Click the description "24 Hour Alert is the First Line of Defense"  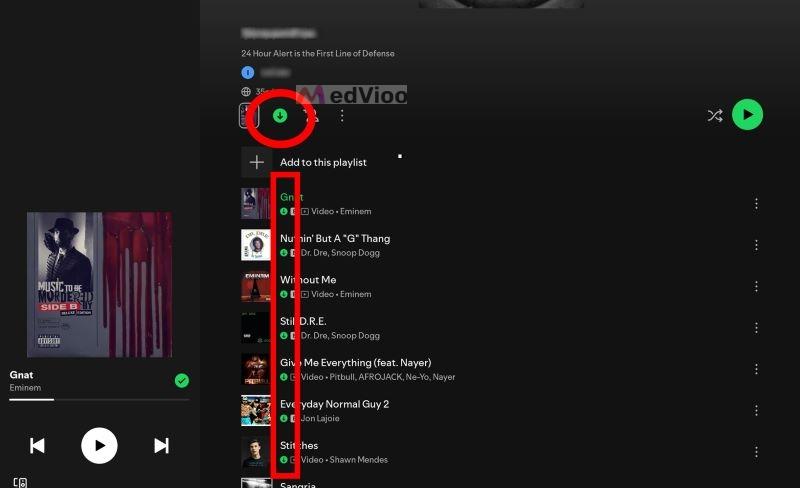318,53
